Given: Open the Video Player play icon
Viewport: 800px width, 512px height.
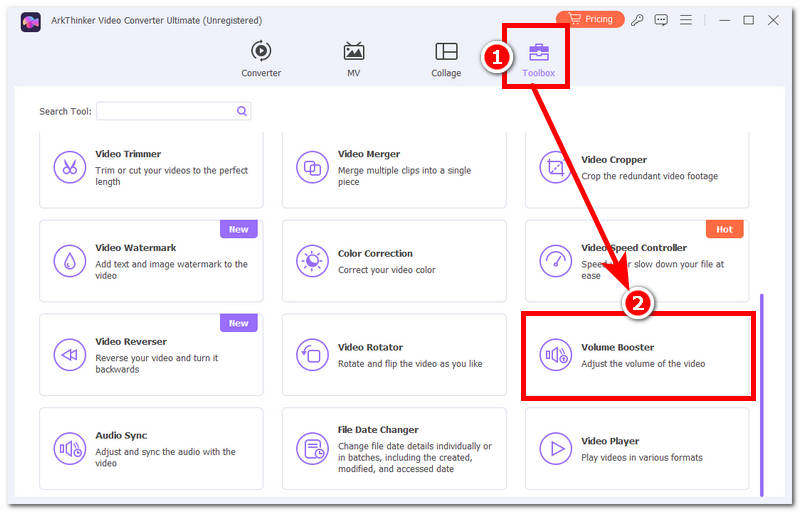Looking at the screenshot, I should [556, 449].
